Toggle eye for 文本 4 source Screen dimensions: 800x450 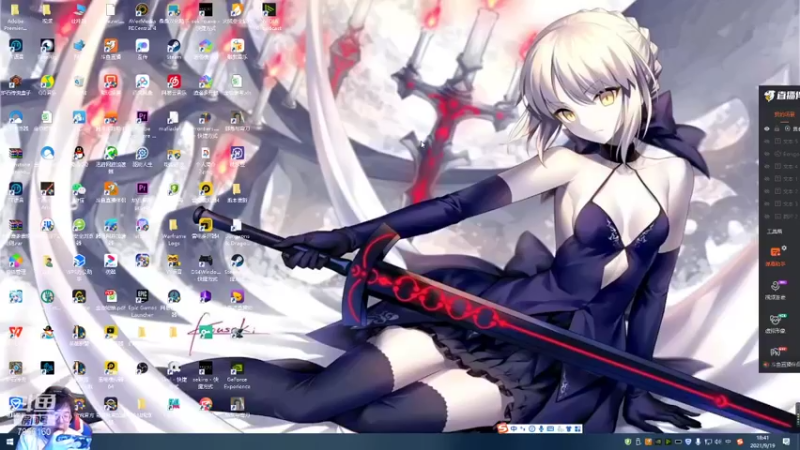tap(767, 166)
